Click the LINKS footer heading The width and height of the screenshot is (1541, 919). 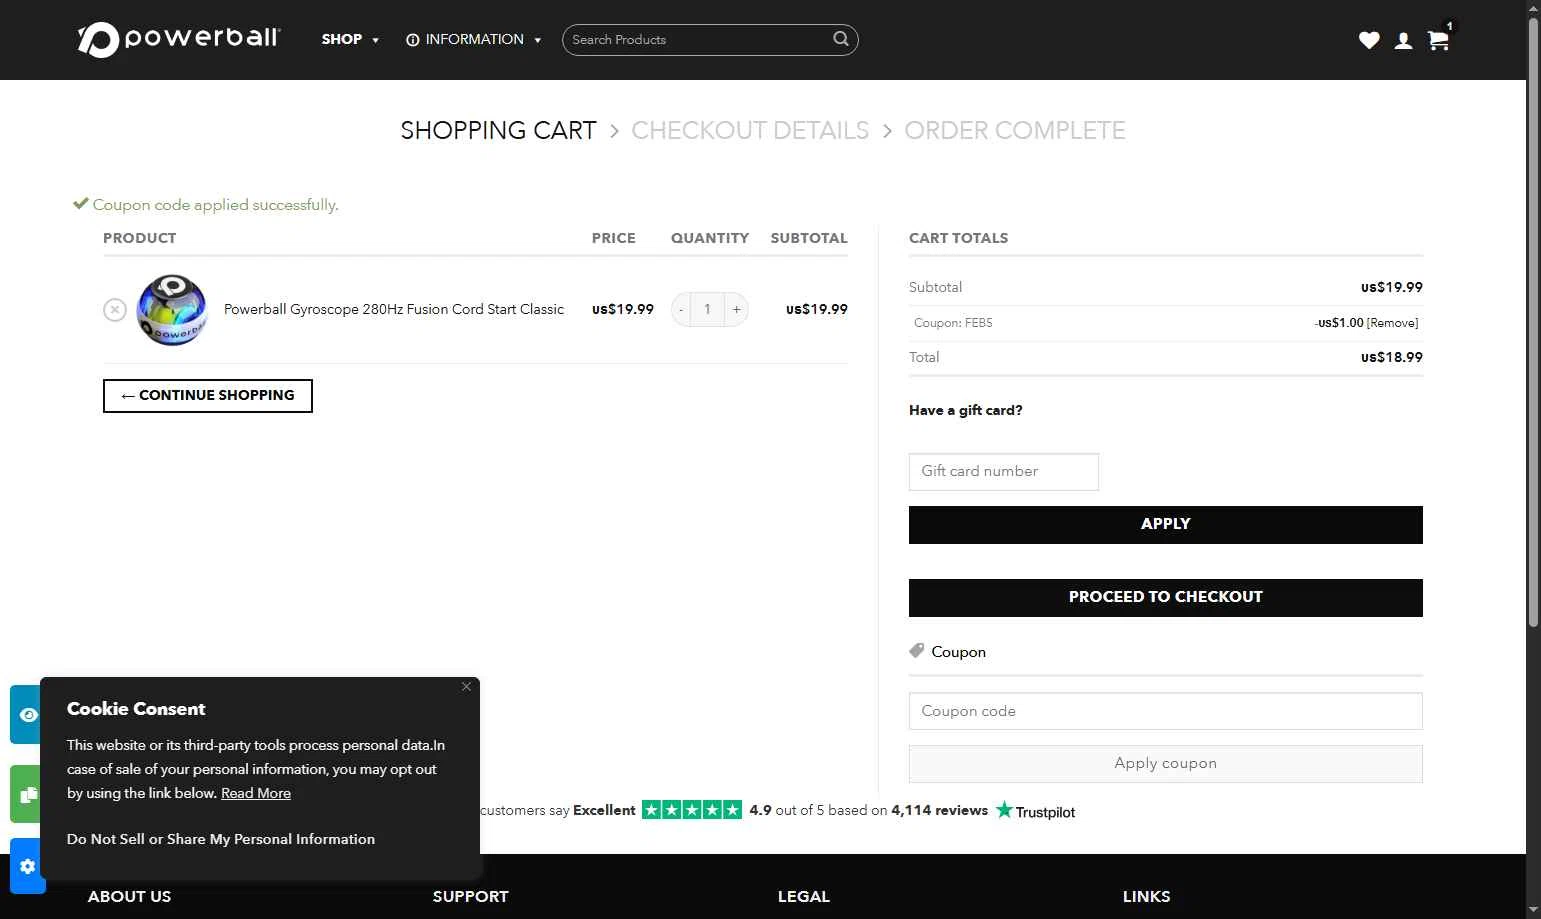tap(1146, 896)
